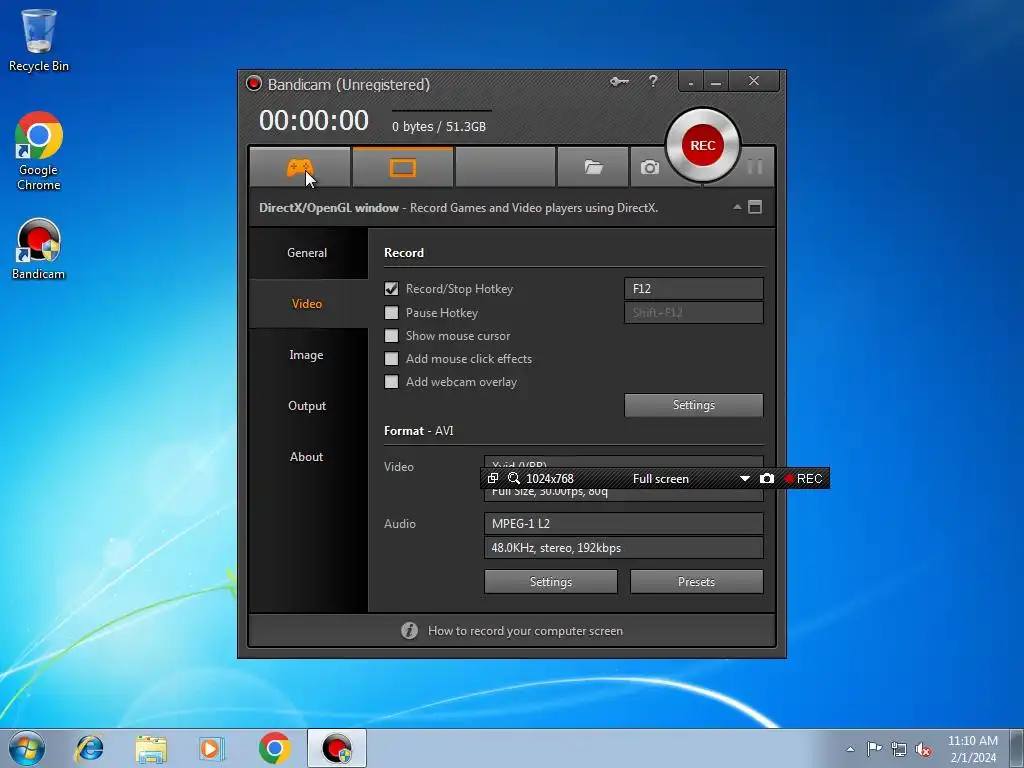Open the Full screen dropdown arrow
This screenshot has width=1024, height=768.
coord(744,479)
